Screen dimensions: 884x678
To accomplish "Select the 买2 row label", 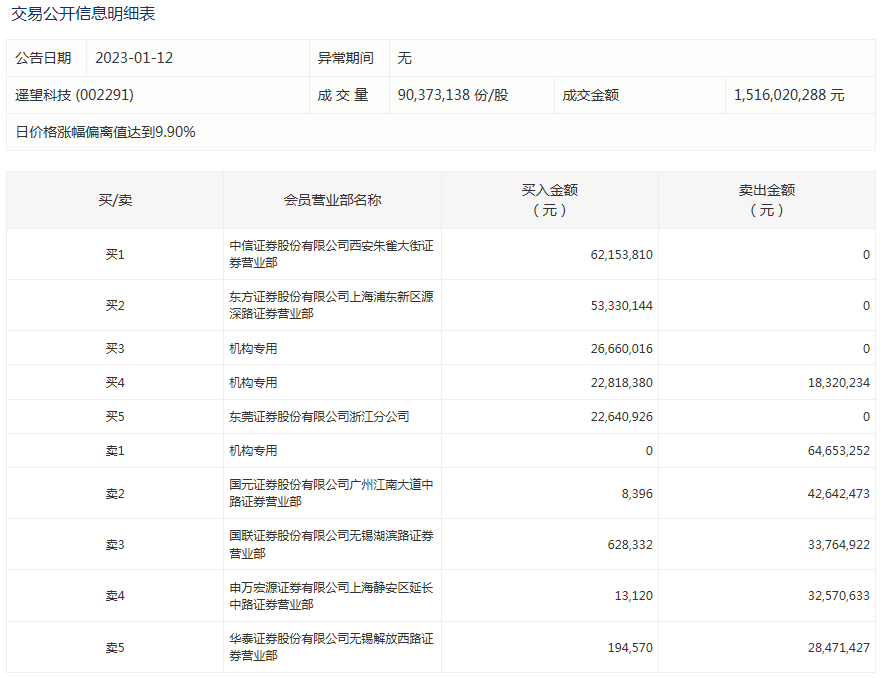I will coord(115,305).
